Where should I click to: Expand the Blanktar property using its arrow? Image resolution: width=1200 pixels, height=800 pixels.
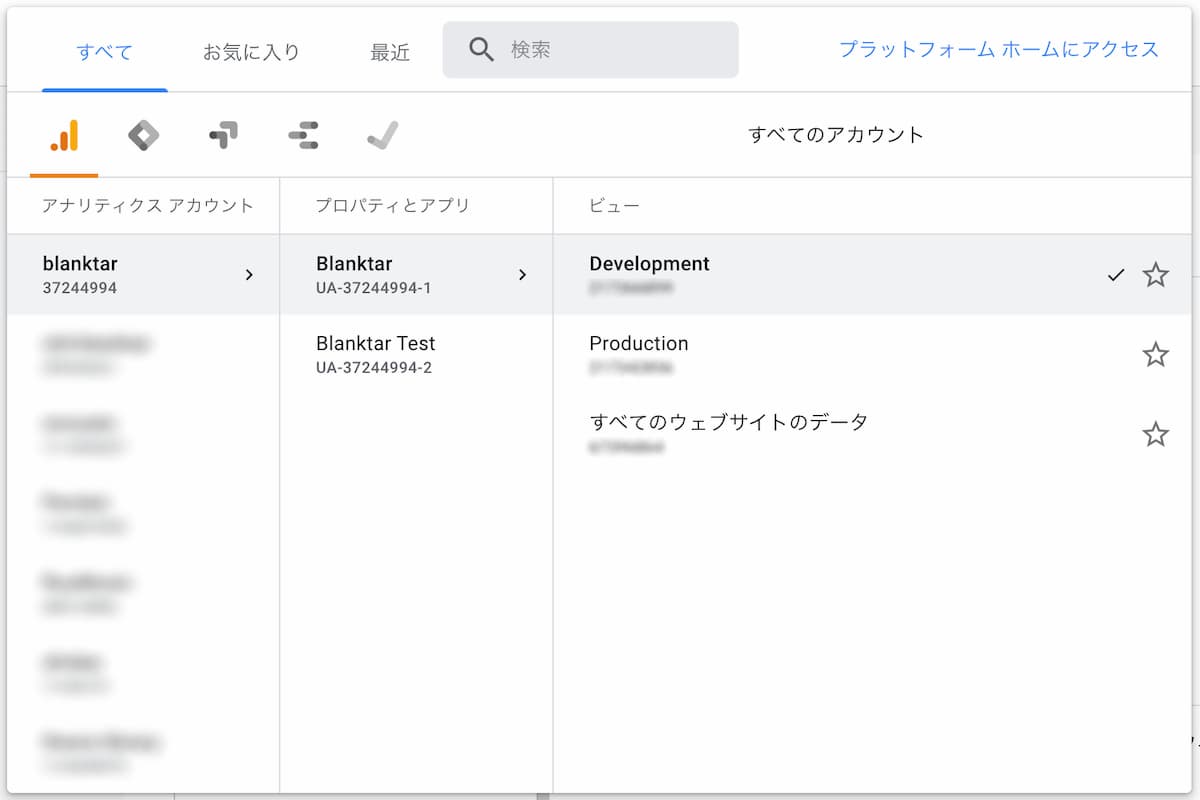pos(522,274)
